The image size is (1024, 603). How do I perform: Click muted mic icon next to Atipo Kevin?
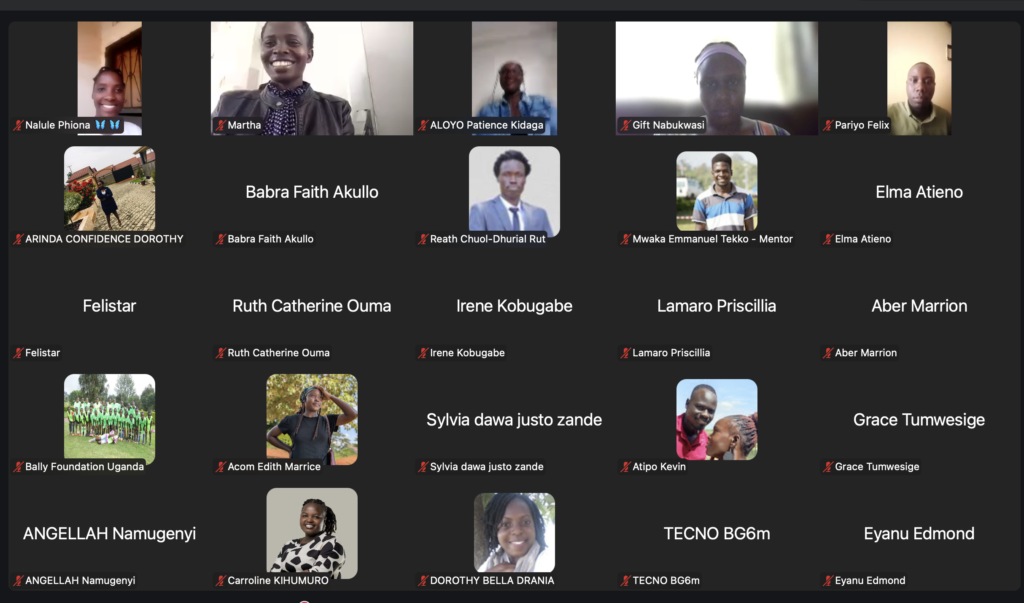pos(626,466)
